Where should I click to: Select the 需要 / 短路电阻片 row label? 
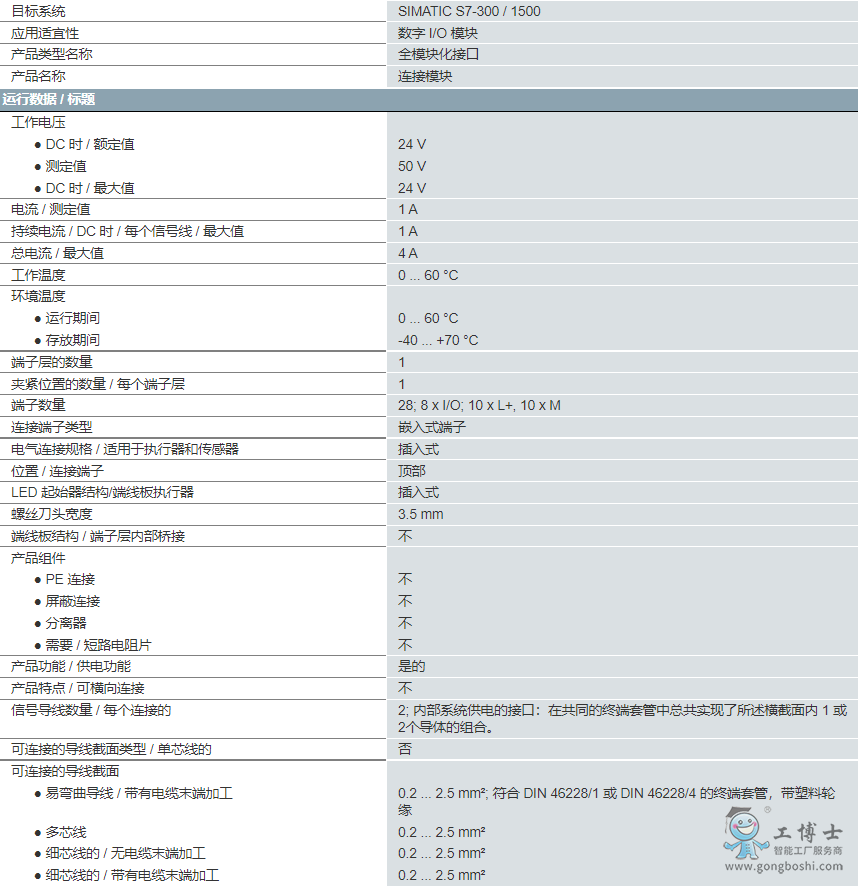point(98,645)
